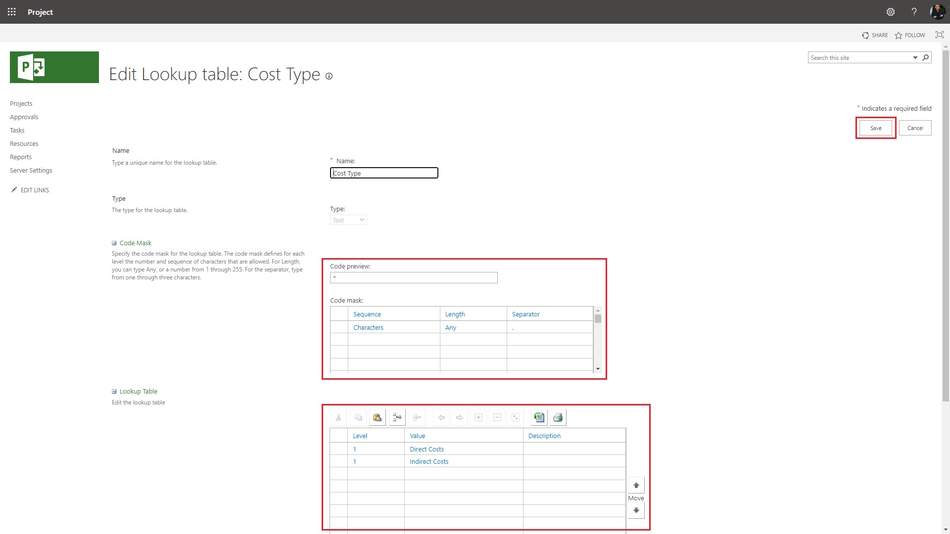This screenshot has height=534, width=950.
Task: Open the settings gear icon
Action: (890, 12)
